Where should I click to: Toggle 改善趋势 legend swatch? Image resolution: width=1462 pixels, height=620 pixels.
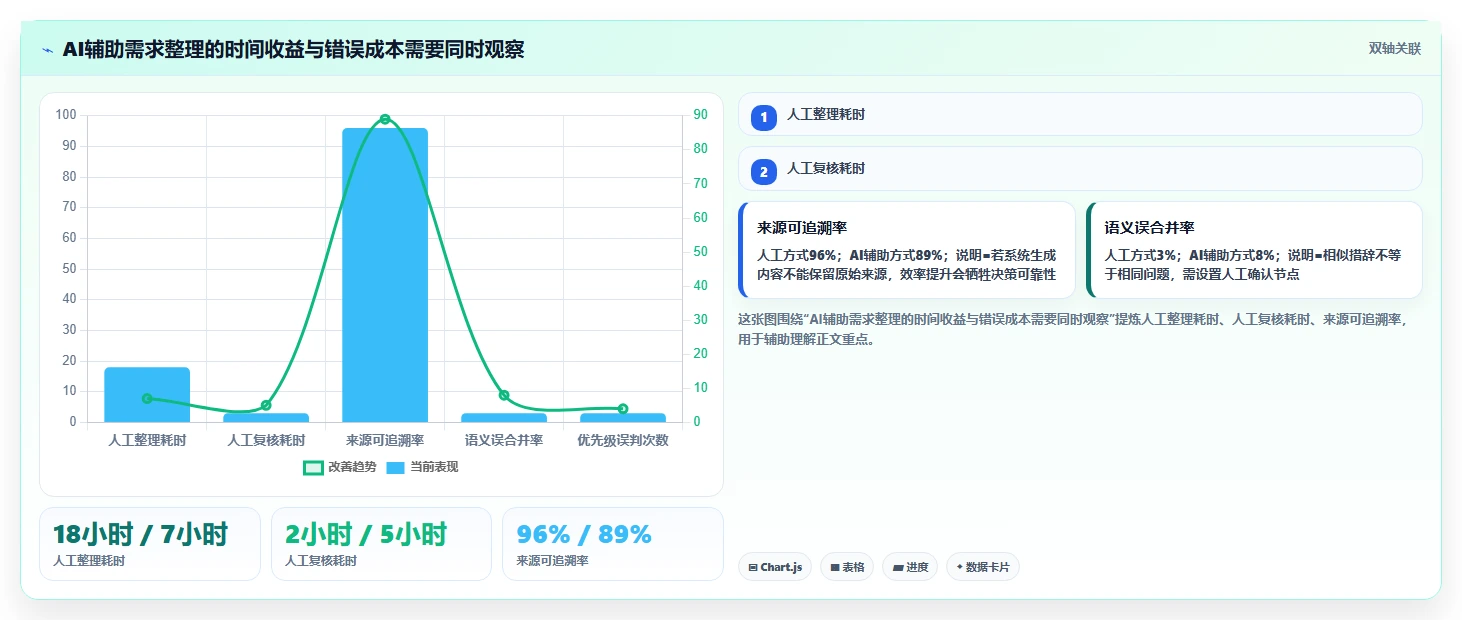pos(313,467)
